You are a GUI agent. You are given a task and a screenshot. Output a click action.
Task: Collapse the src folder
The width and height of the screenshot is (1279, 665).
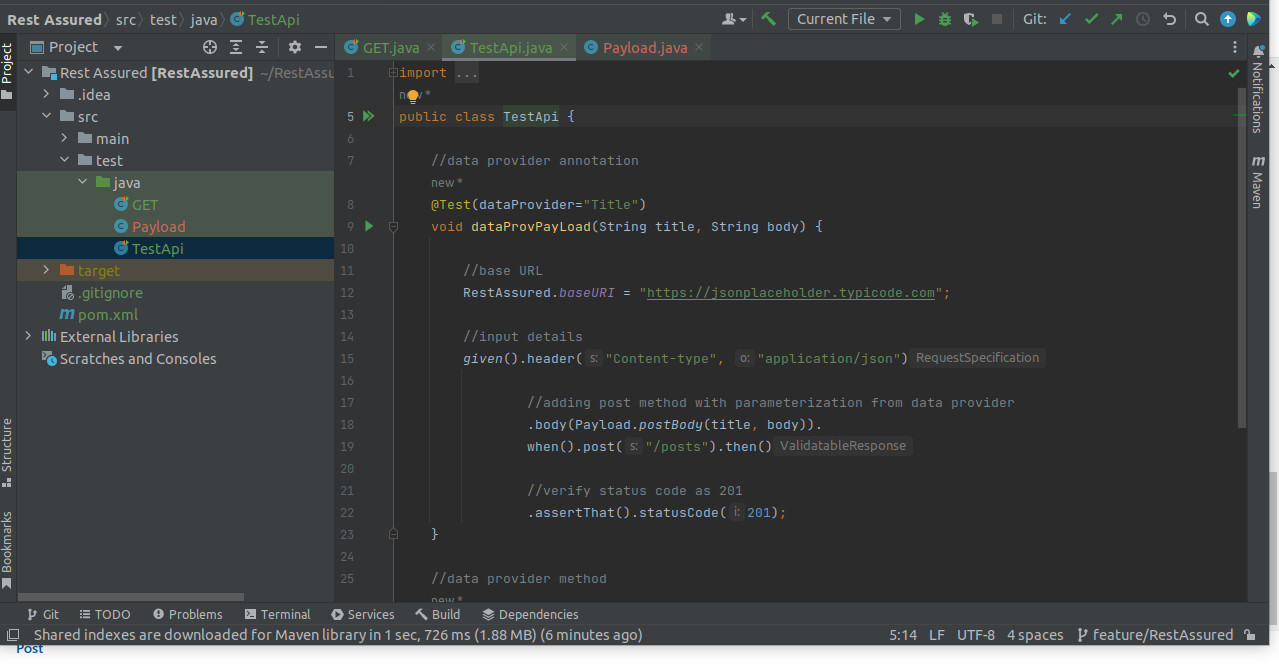(46, 116)
